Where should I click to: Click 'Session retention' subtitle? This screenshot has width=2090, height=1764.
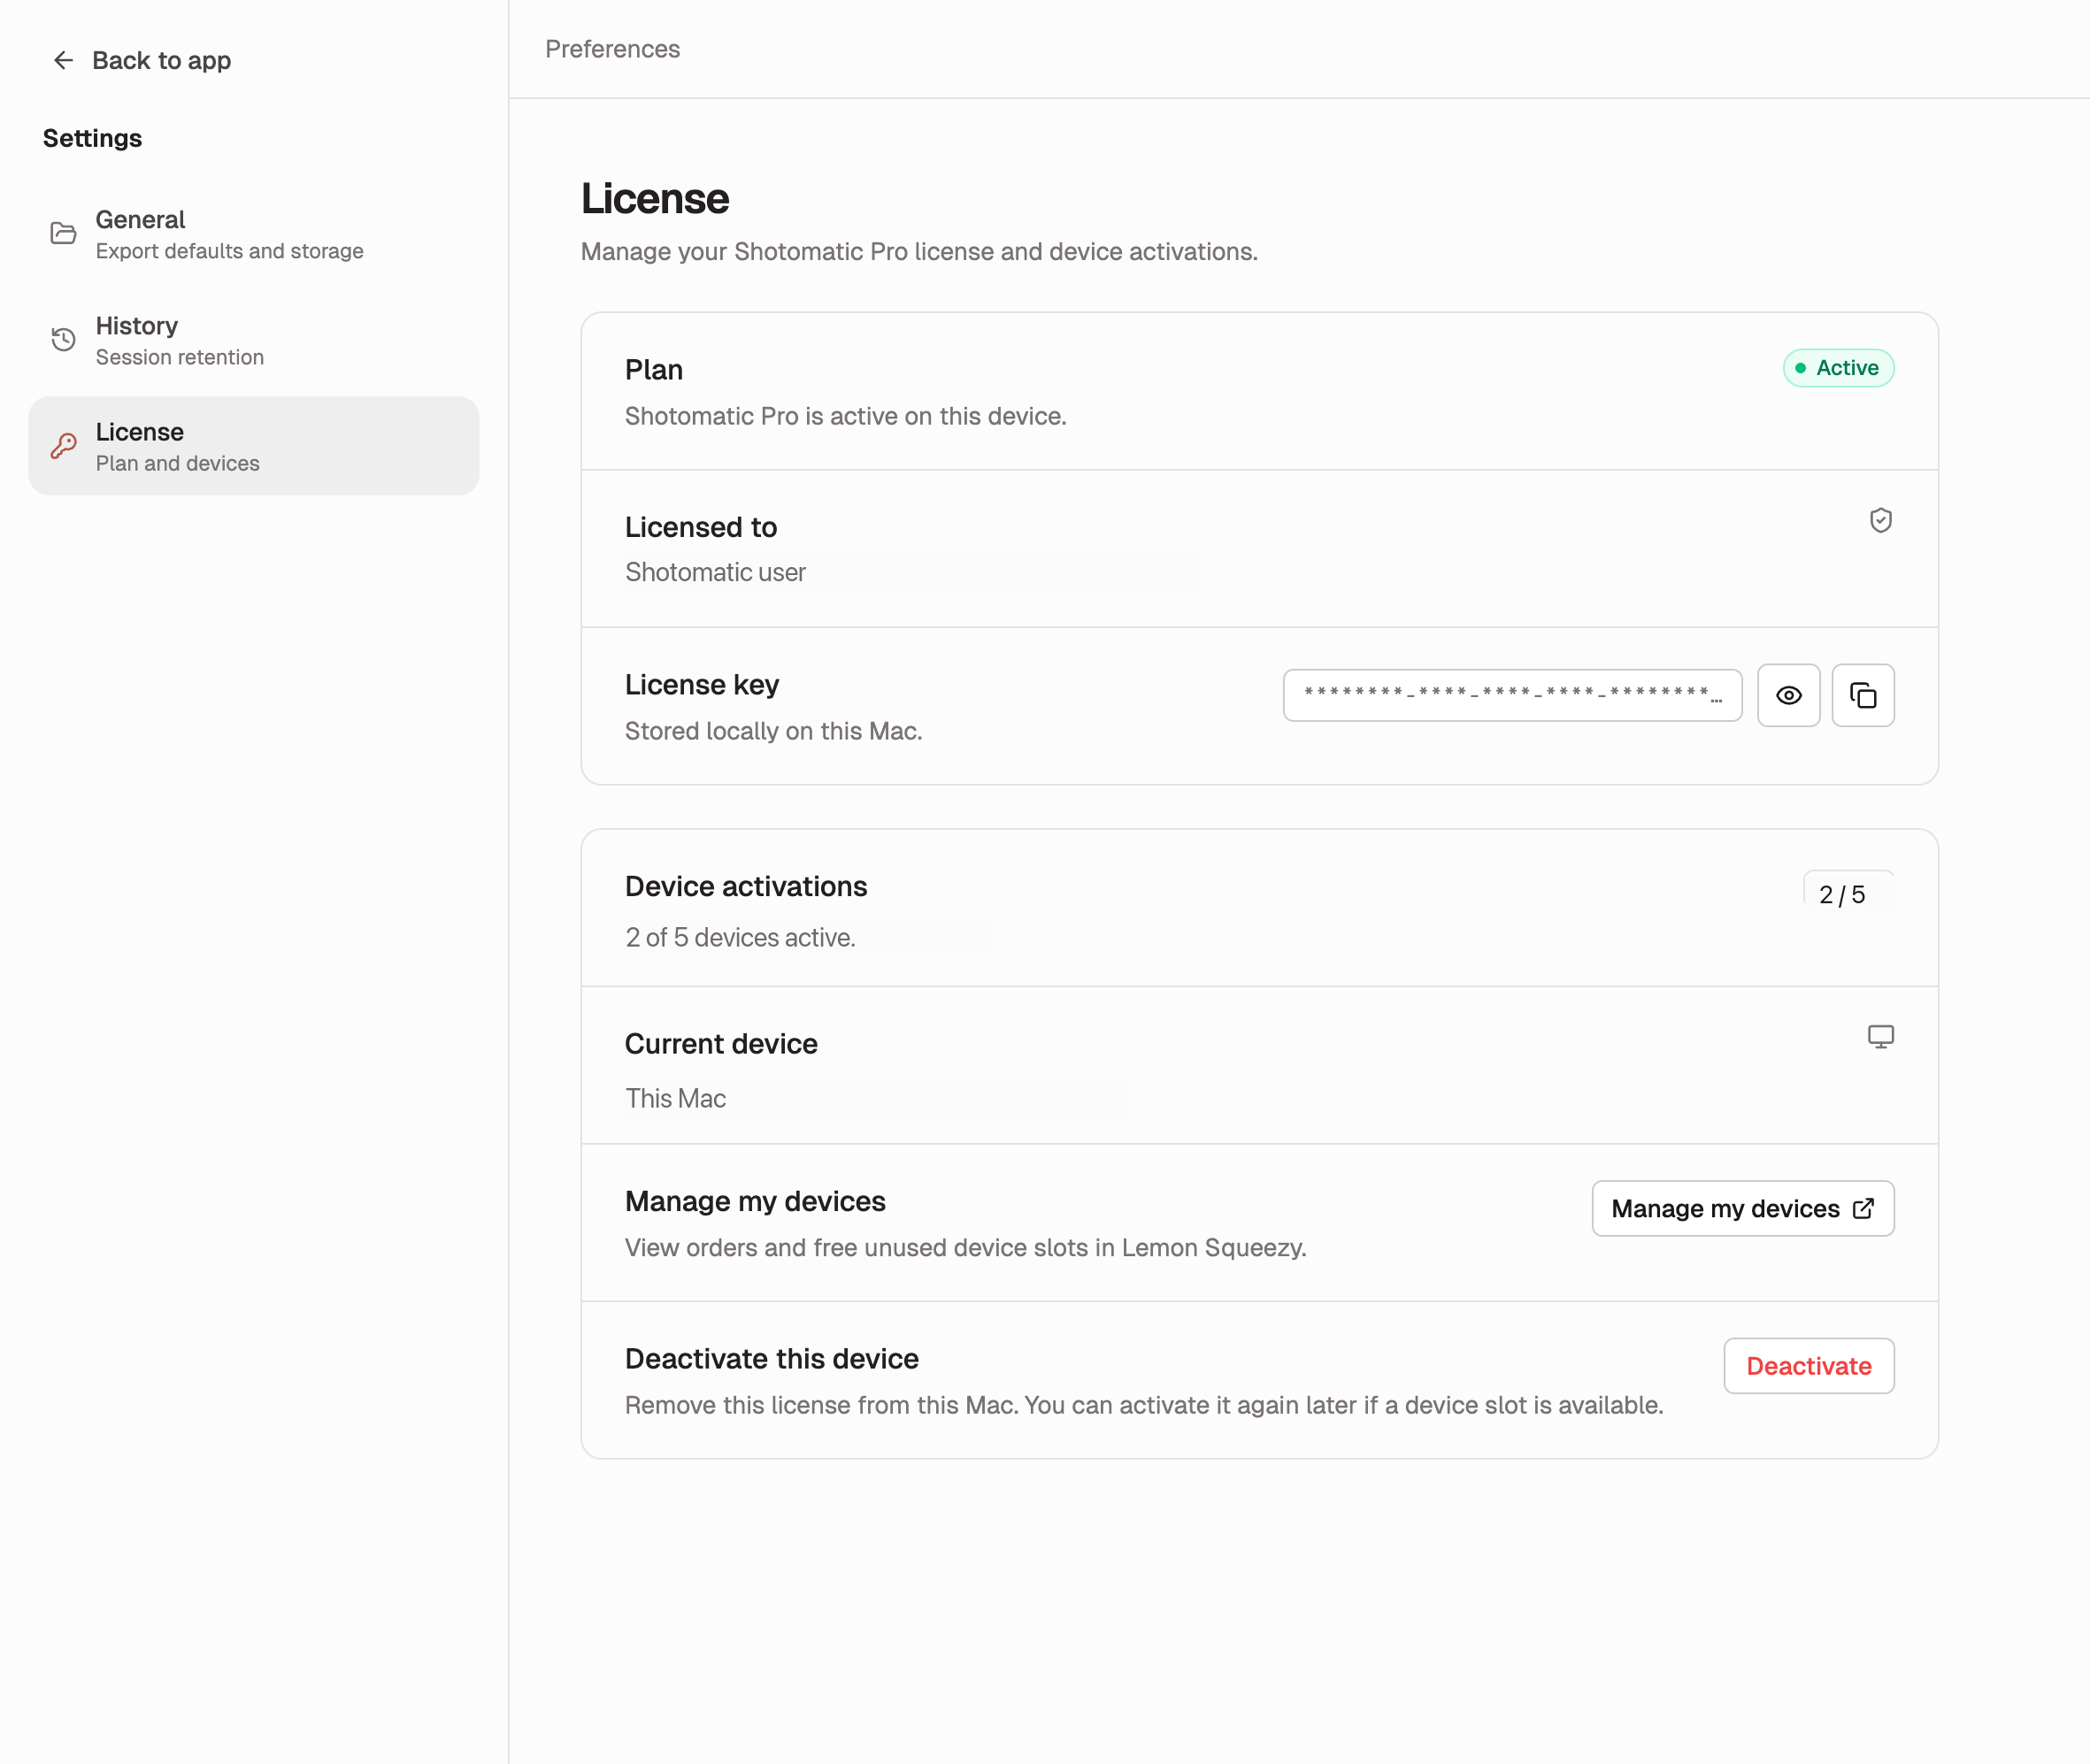pyautogui.click(x=179, y=357)
